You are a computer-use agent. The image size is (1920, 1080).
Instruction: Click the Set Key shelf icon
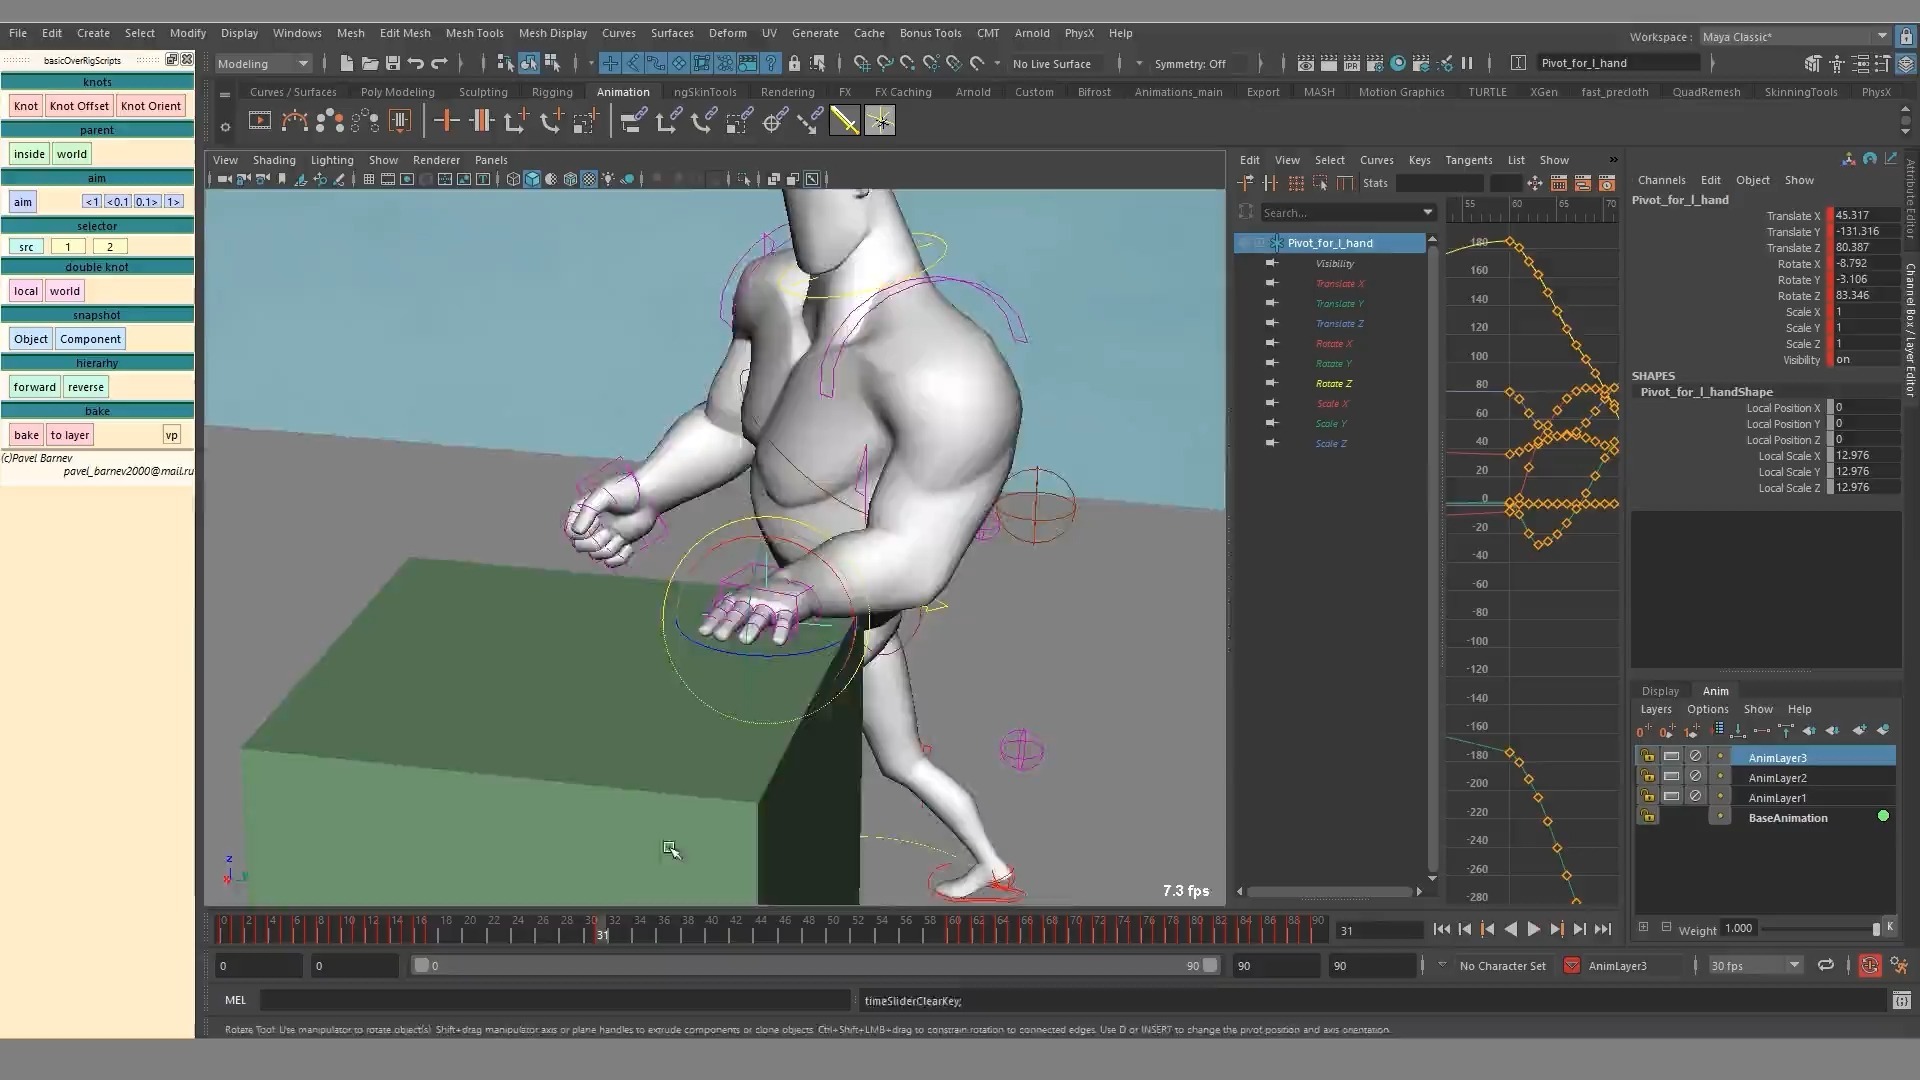446,121
